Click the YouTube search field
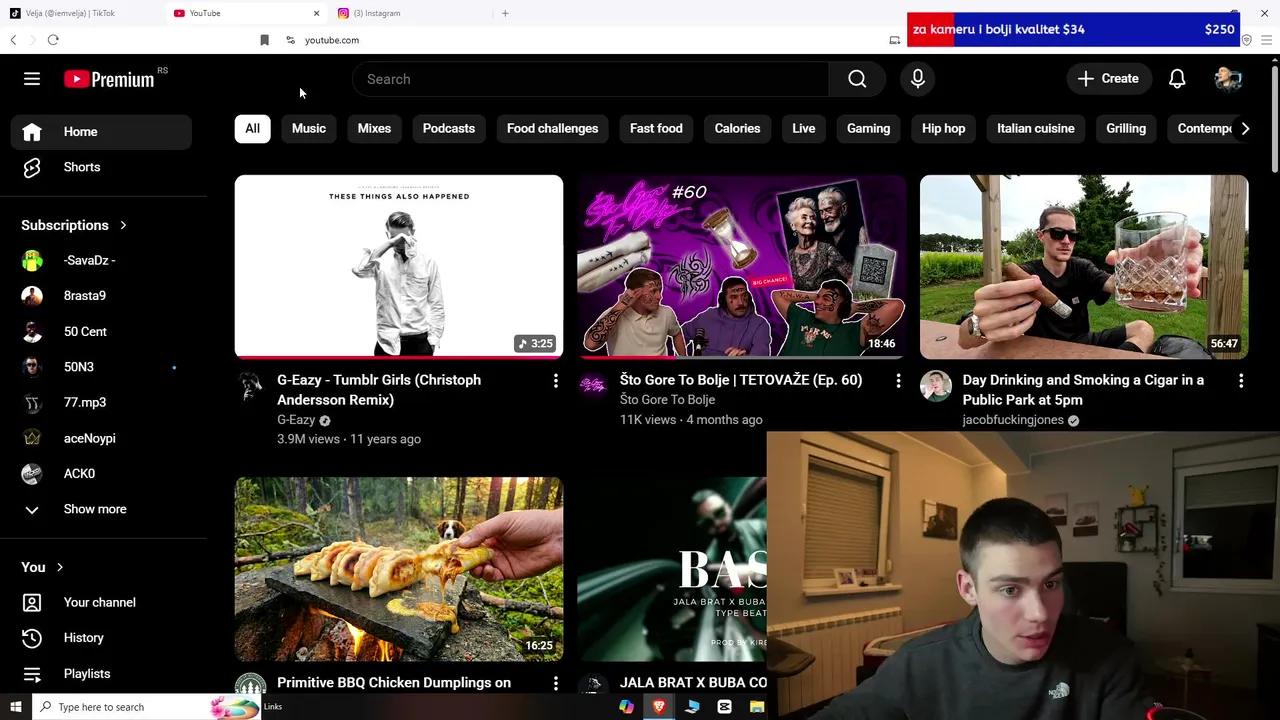This screenshot has height=720, width=1280. click(x=590, y=79)
